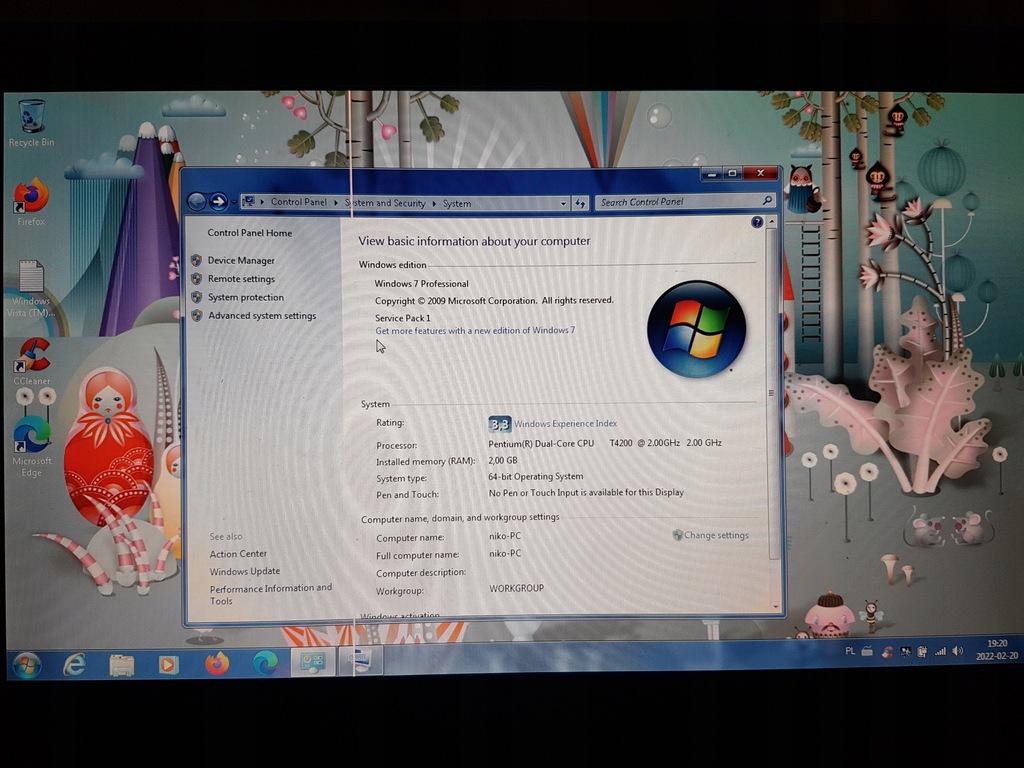Click the scrollbar up arrow
This screenshot has width=1024, height=768.
771,222
